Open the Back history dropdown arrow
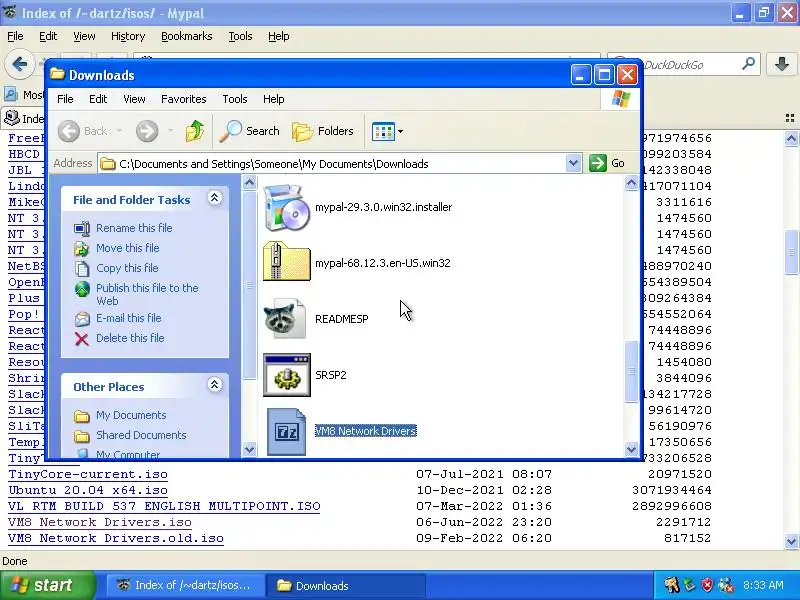 click(119, 132)
